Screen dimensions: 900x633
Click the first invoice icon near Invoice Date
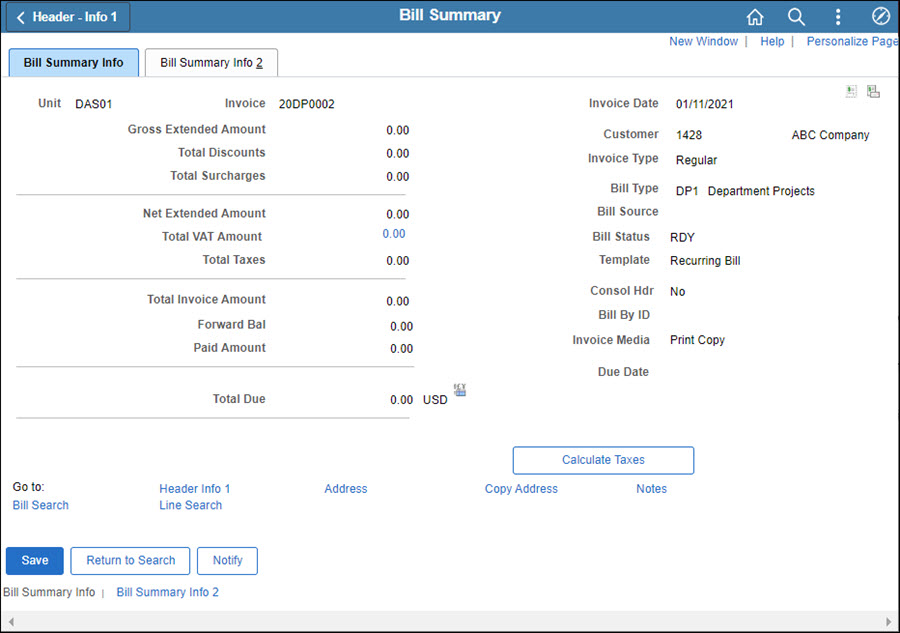851,91
